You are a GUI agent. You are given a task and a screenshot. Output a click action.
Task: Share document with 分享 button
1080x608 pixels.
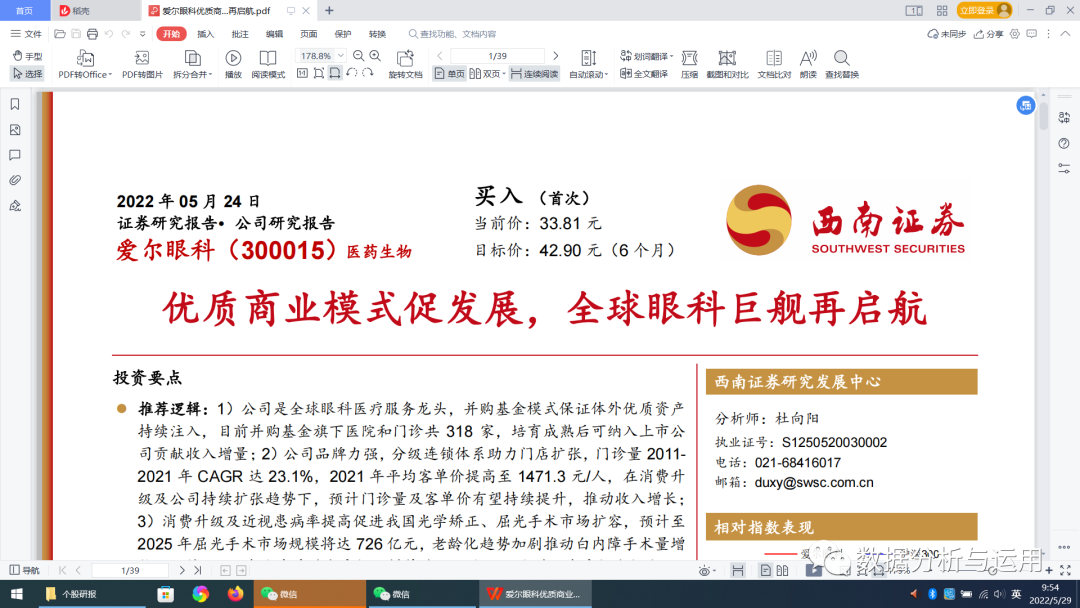click(x=988, y=34)
